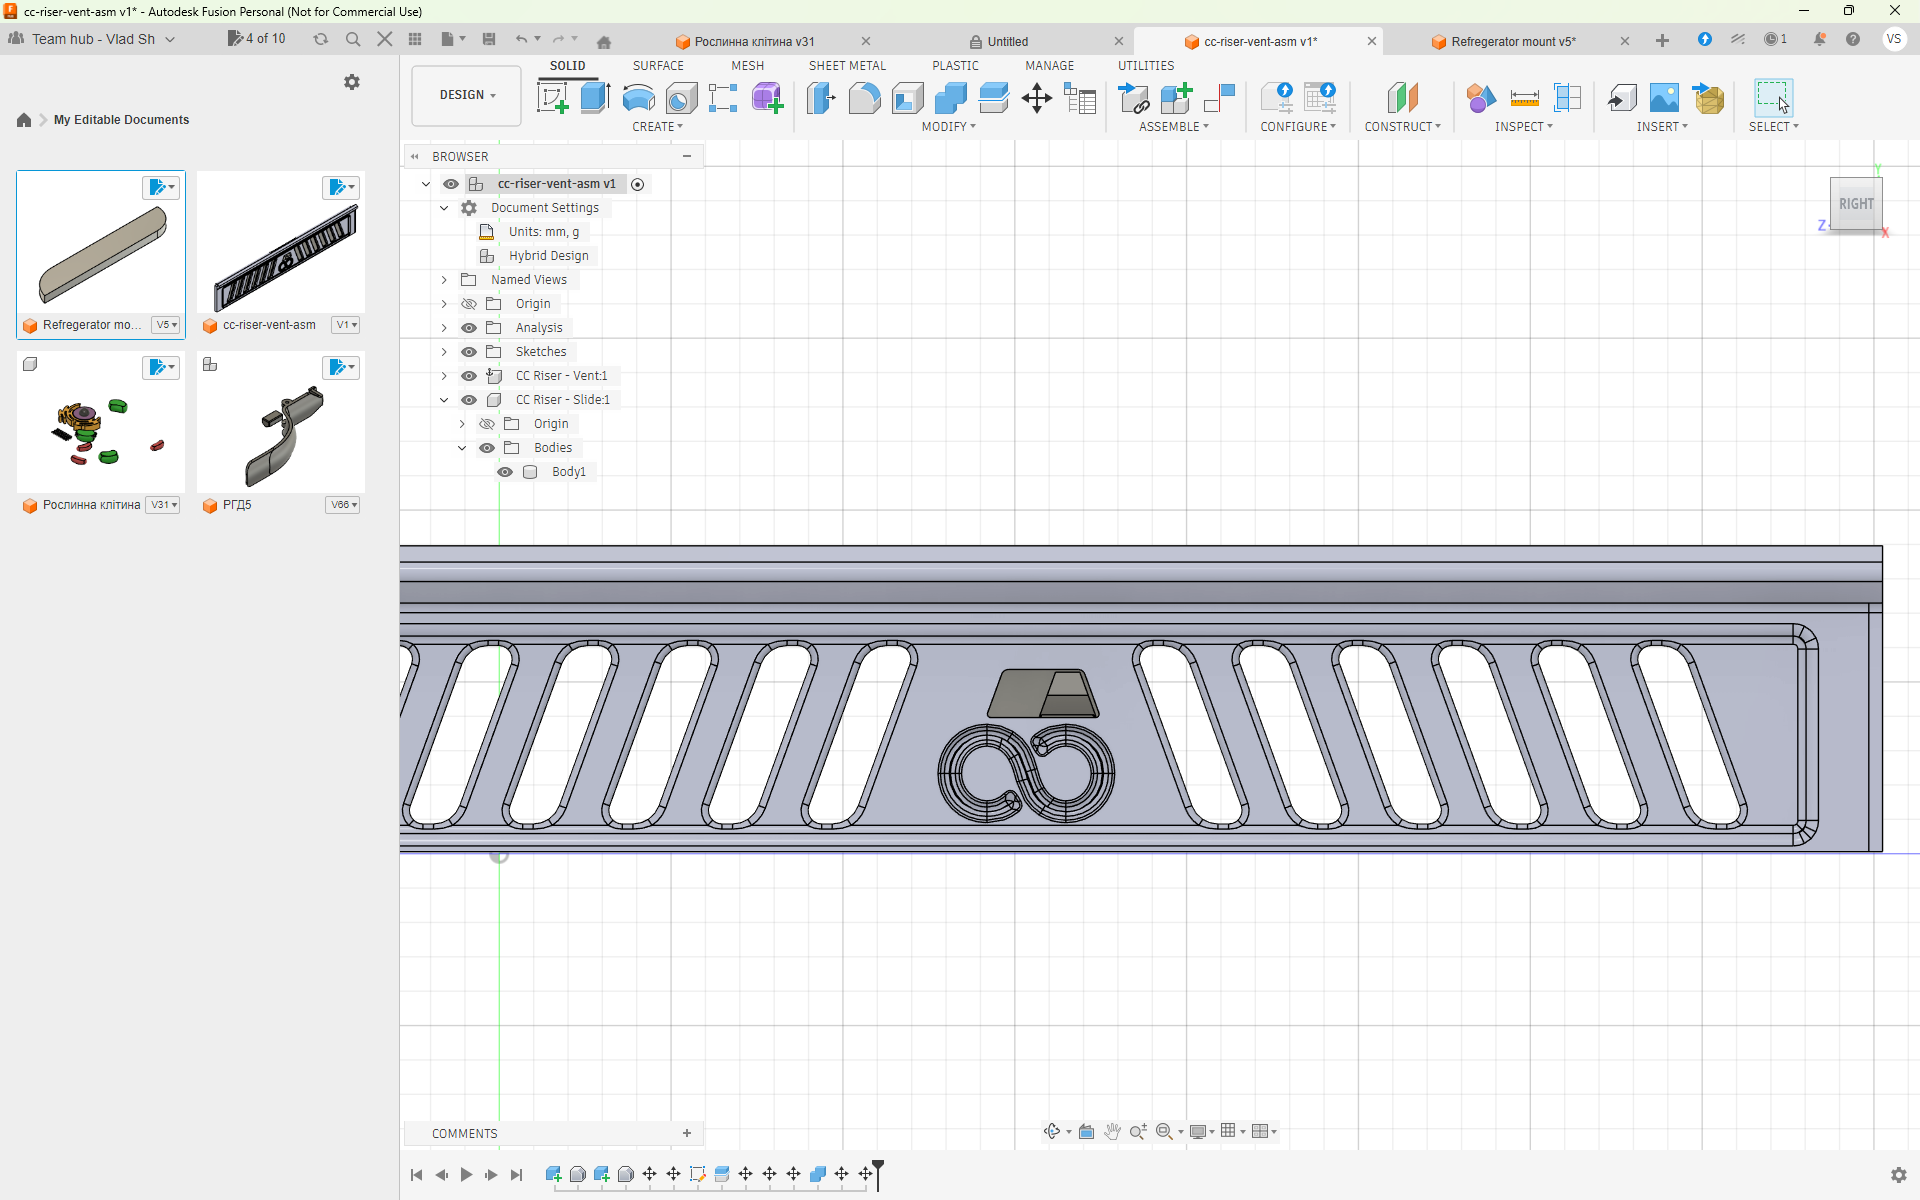The width and height of the screenshot is (1920, 1200).
Task: Select the Insert Canvas image tool
Action: click(1664, 98)
